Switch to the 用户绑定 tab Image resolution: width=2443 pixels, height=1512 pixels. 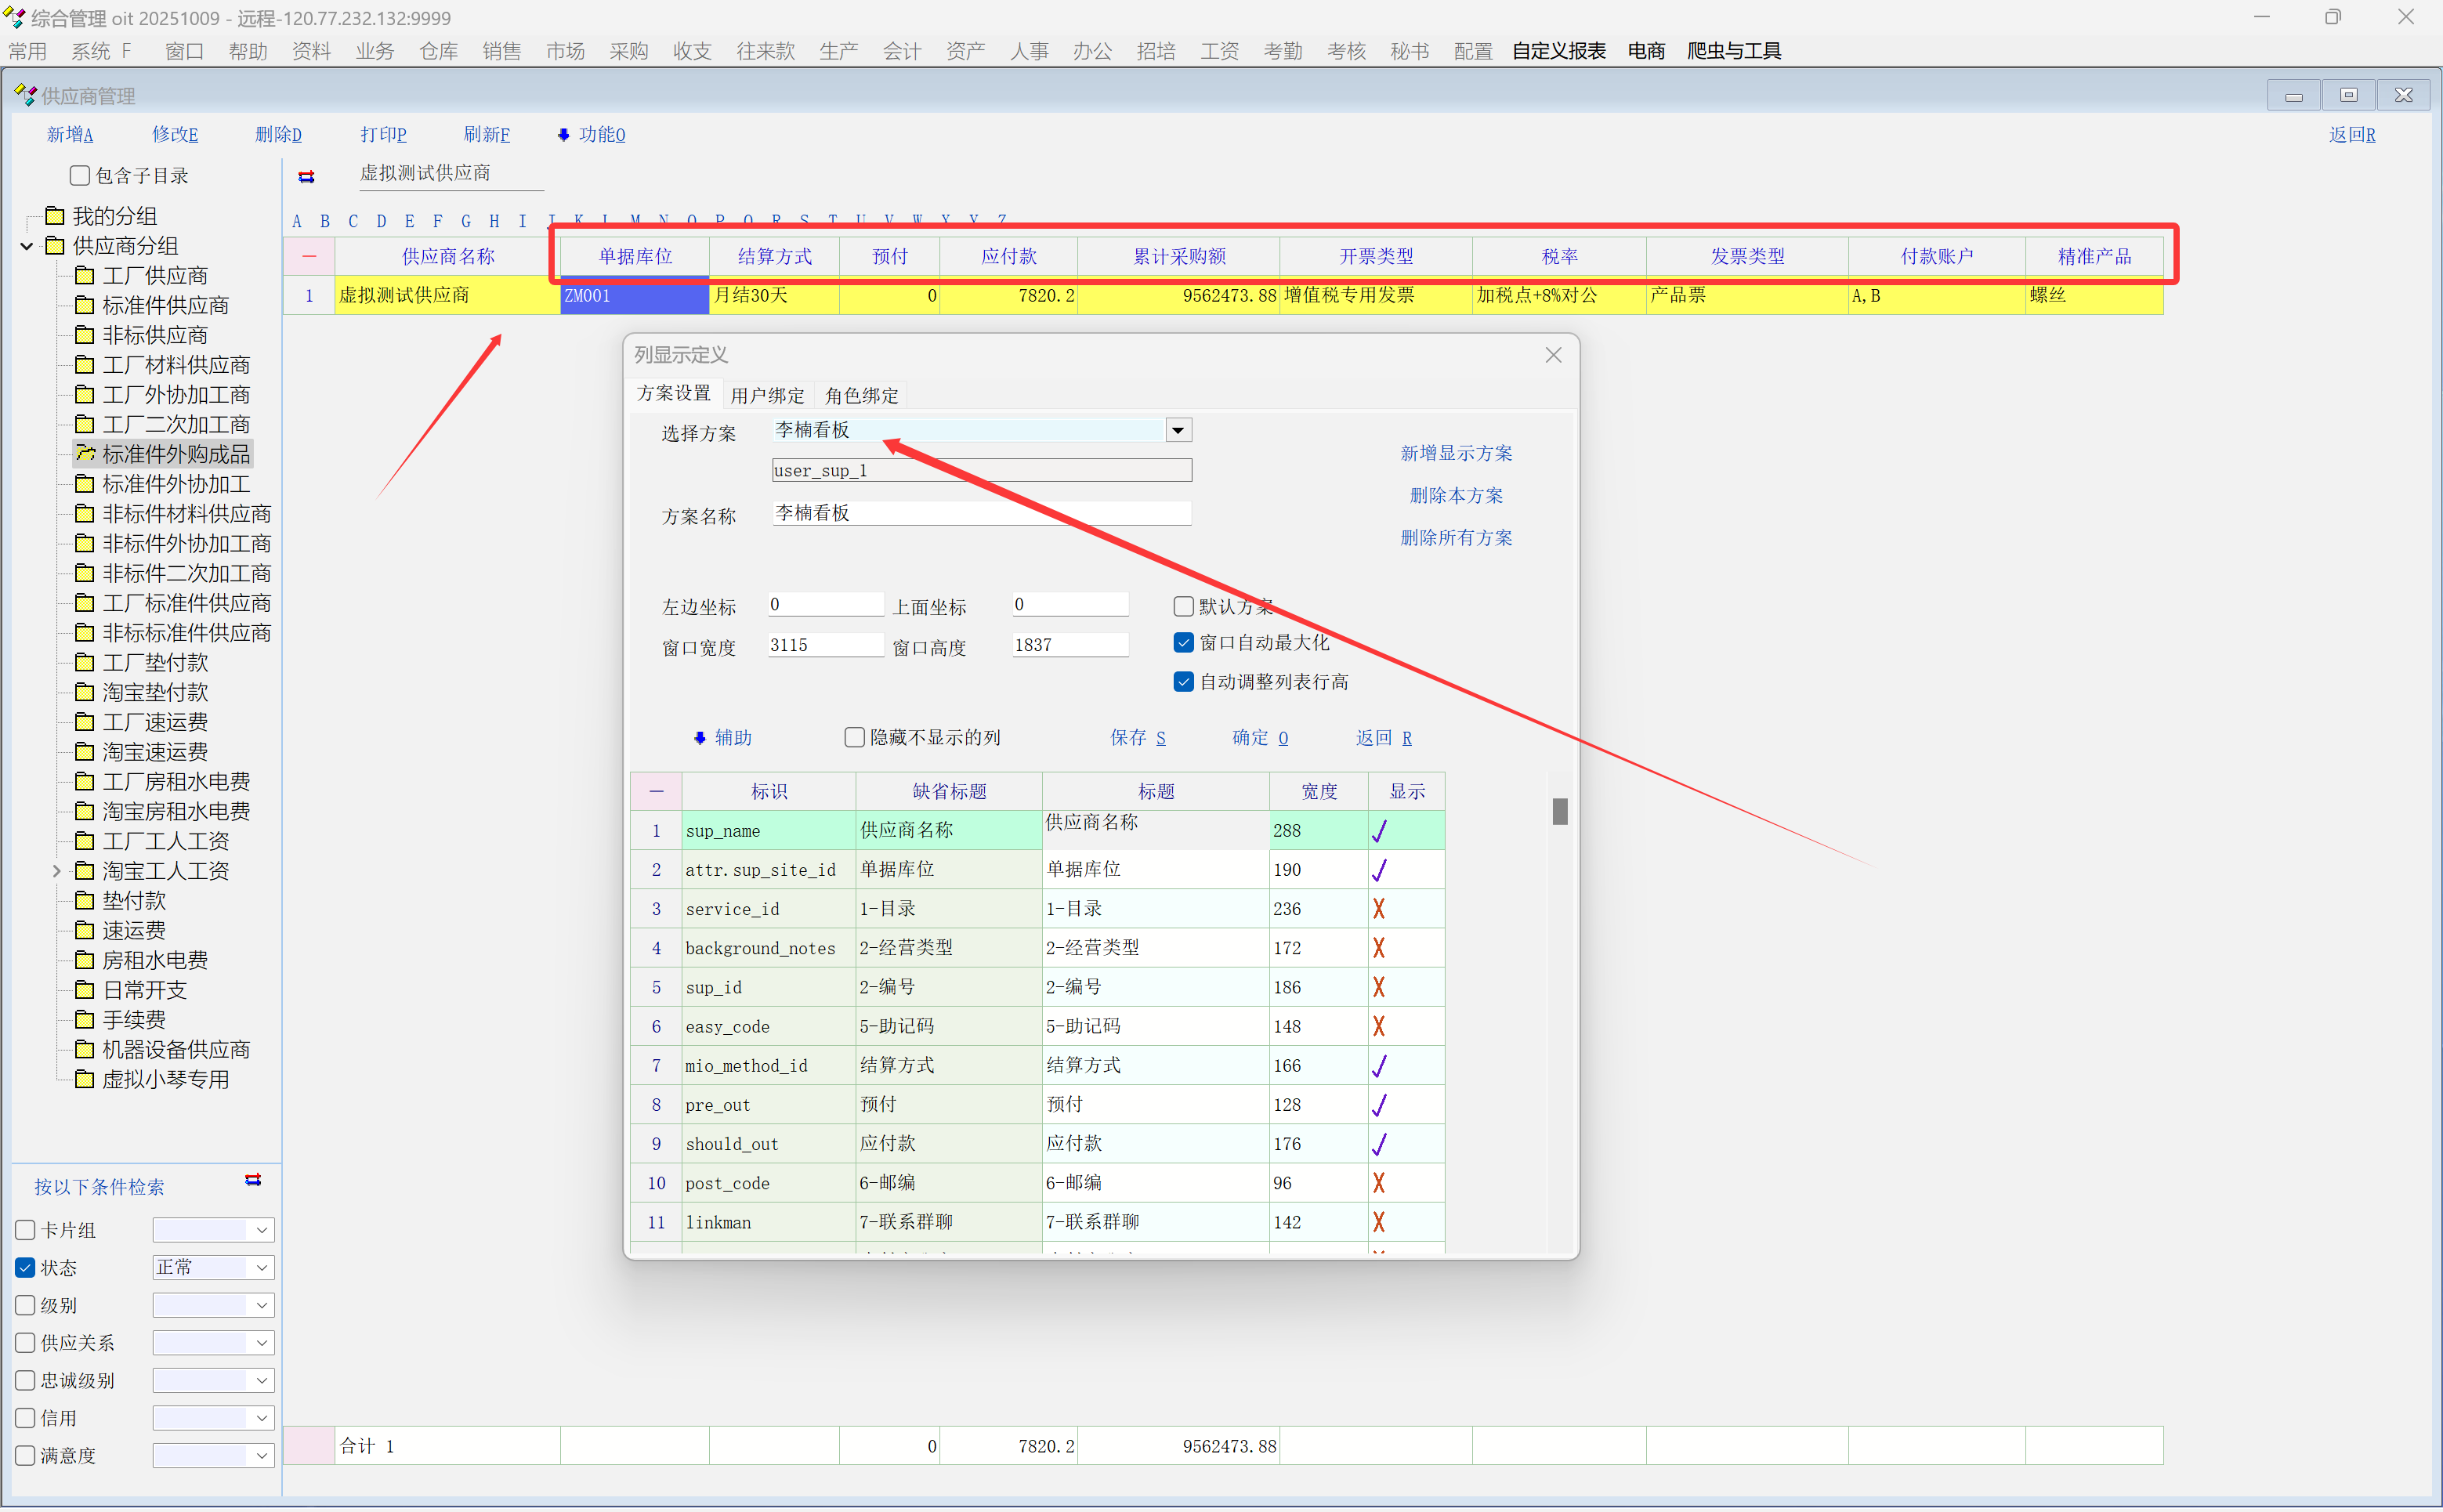coord(767,395)
